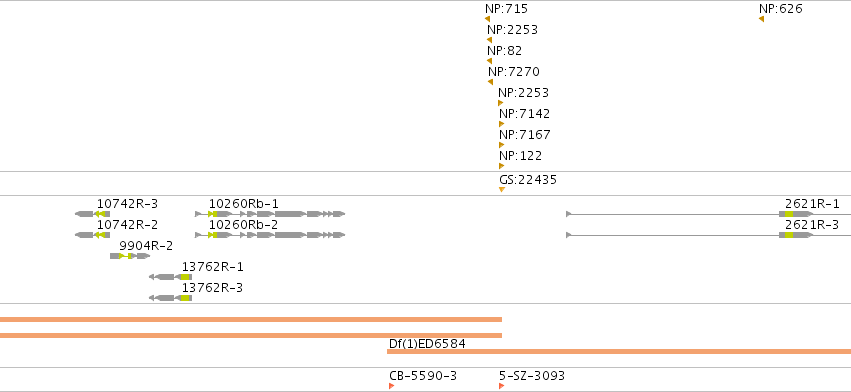Click the 5-SZ-3093 label
Viewport: 851px width, 392px height.
(x=532, y=376)
